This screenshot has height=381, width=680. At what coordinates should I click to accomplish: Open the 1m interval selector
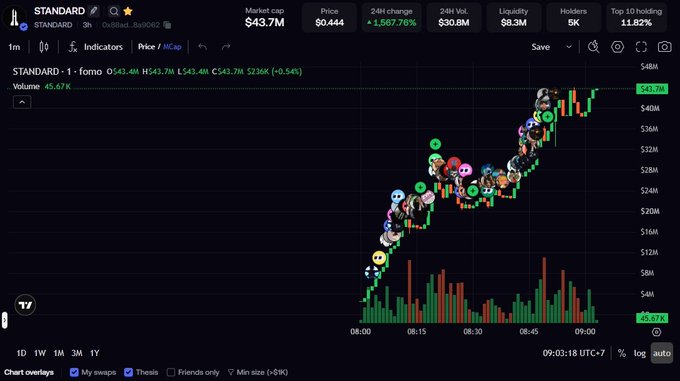(x=14, y=47)
